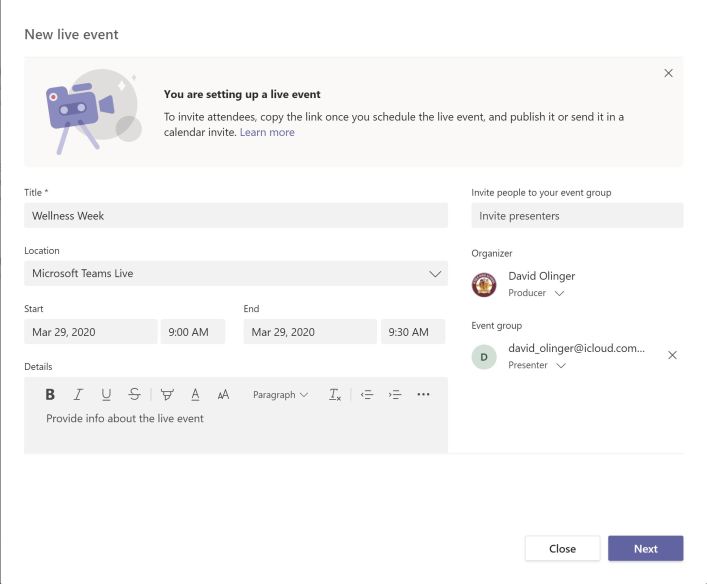
Task: Toggle underline formatting in Details toolbar
Action: coord(106,395)
